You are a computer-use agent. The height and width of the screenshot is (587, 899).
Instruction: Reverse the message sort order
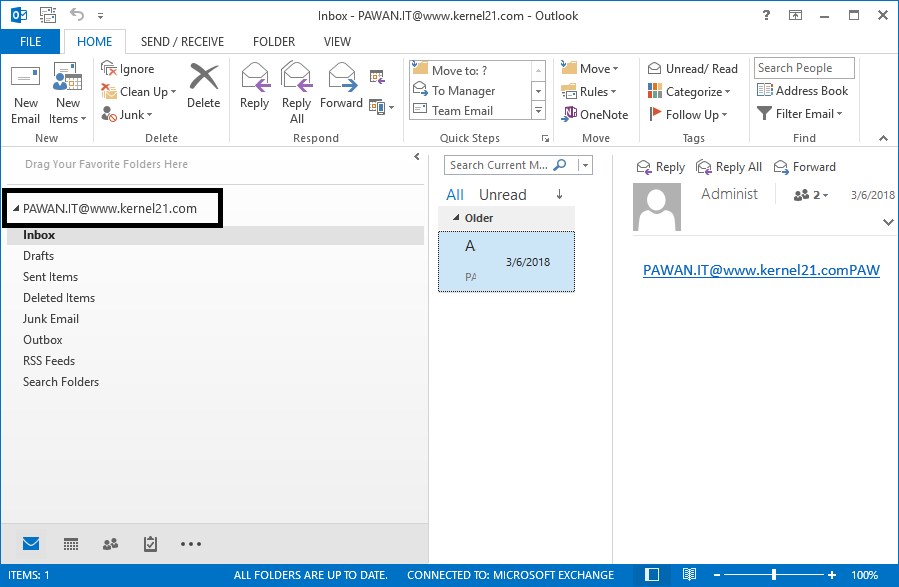point(560,195)
